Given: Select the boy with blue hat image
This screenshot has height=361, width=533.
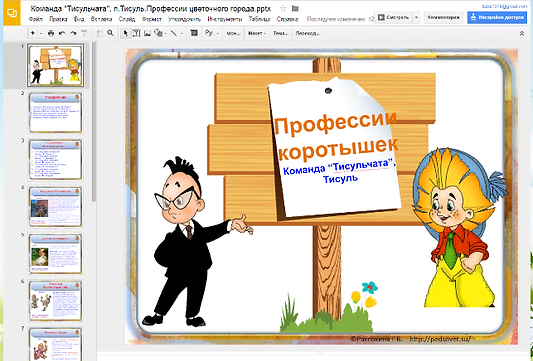Looking at the screenshot, I should [459, 227].
